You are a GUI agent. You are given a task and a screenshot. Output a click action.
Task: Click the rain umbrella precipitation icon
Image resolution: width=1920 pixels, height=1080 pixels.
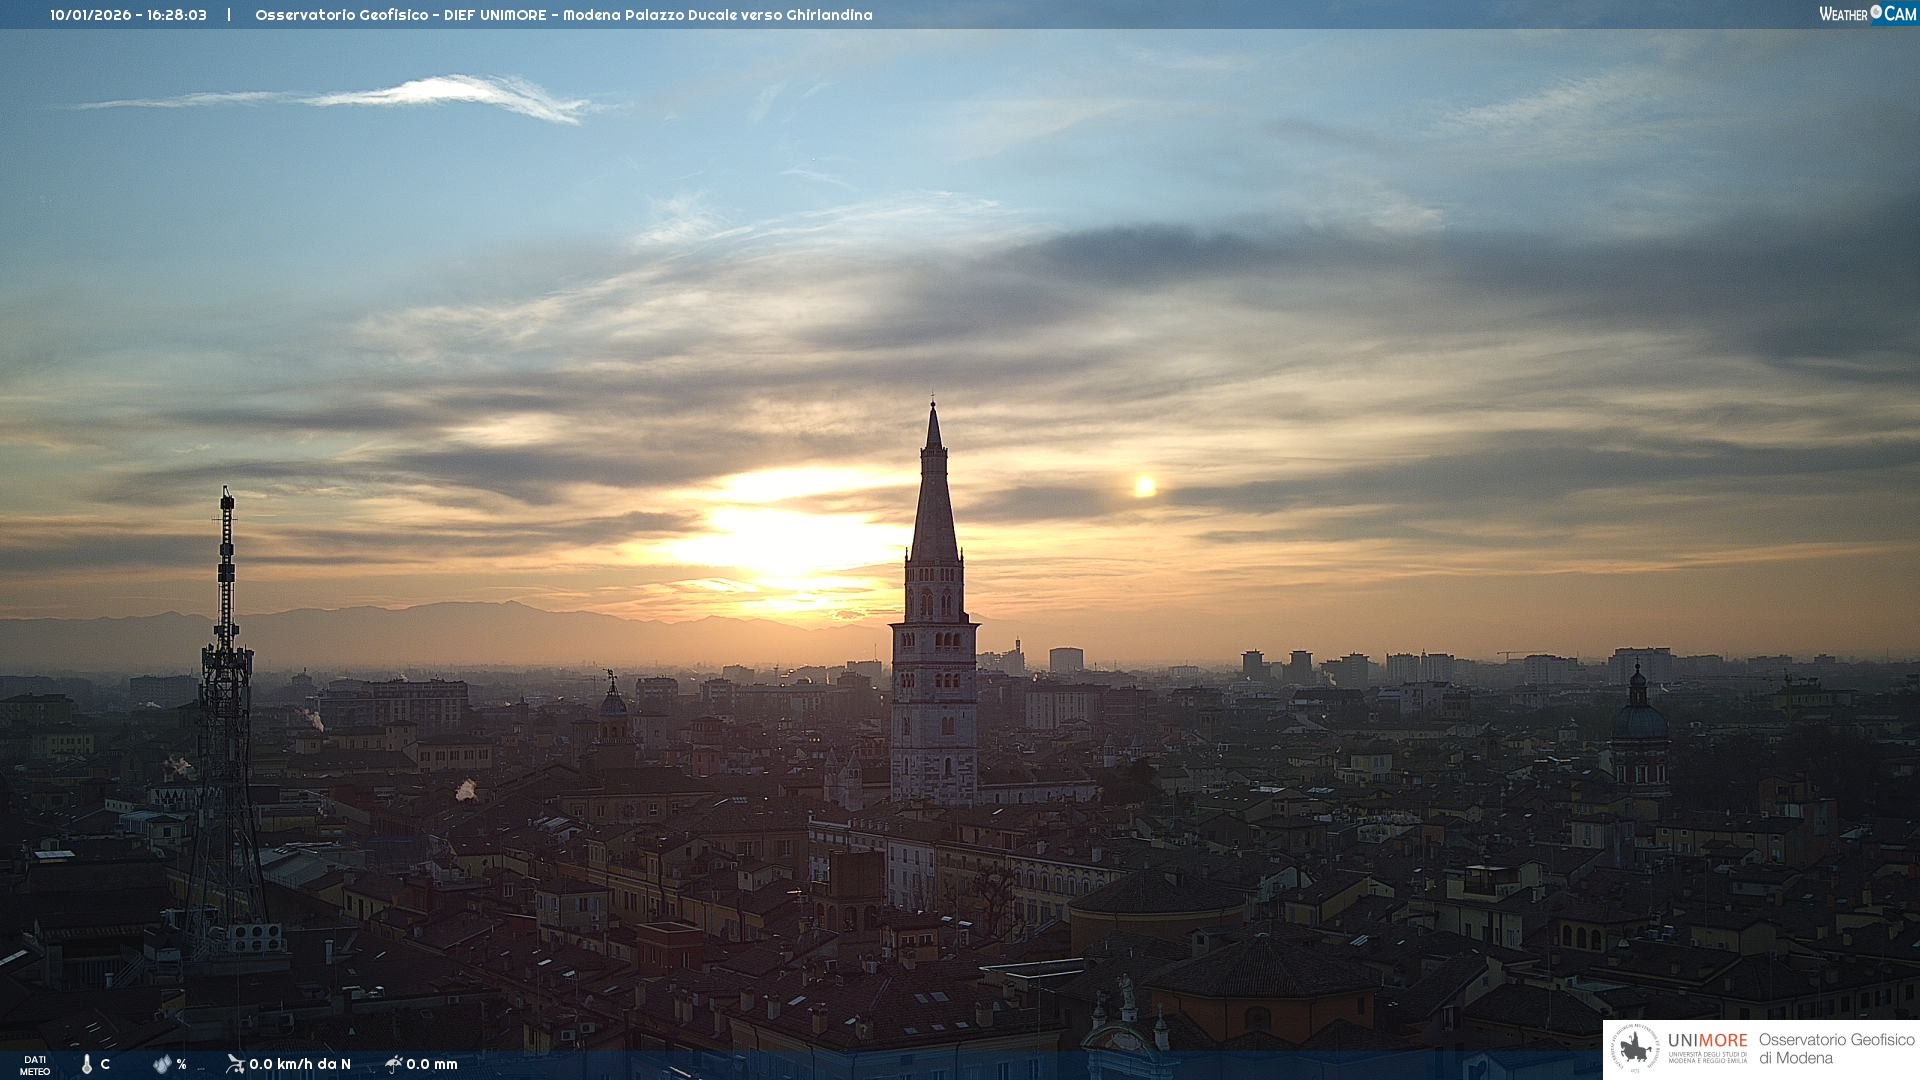pyautogui.click(x=394, y=1064)
